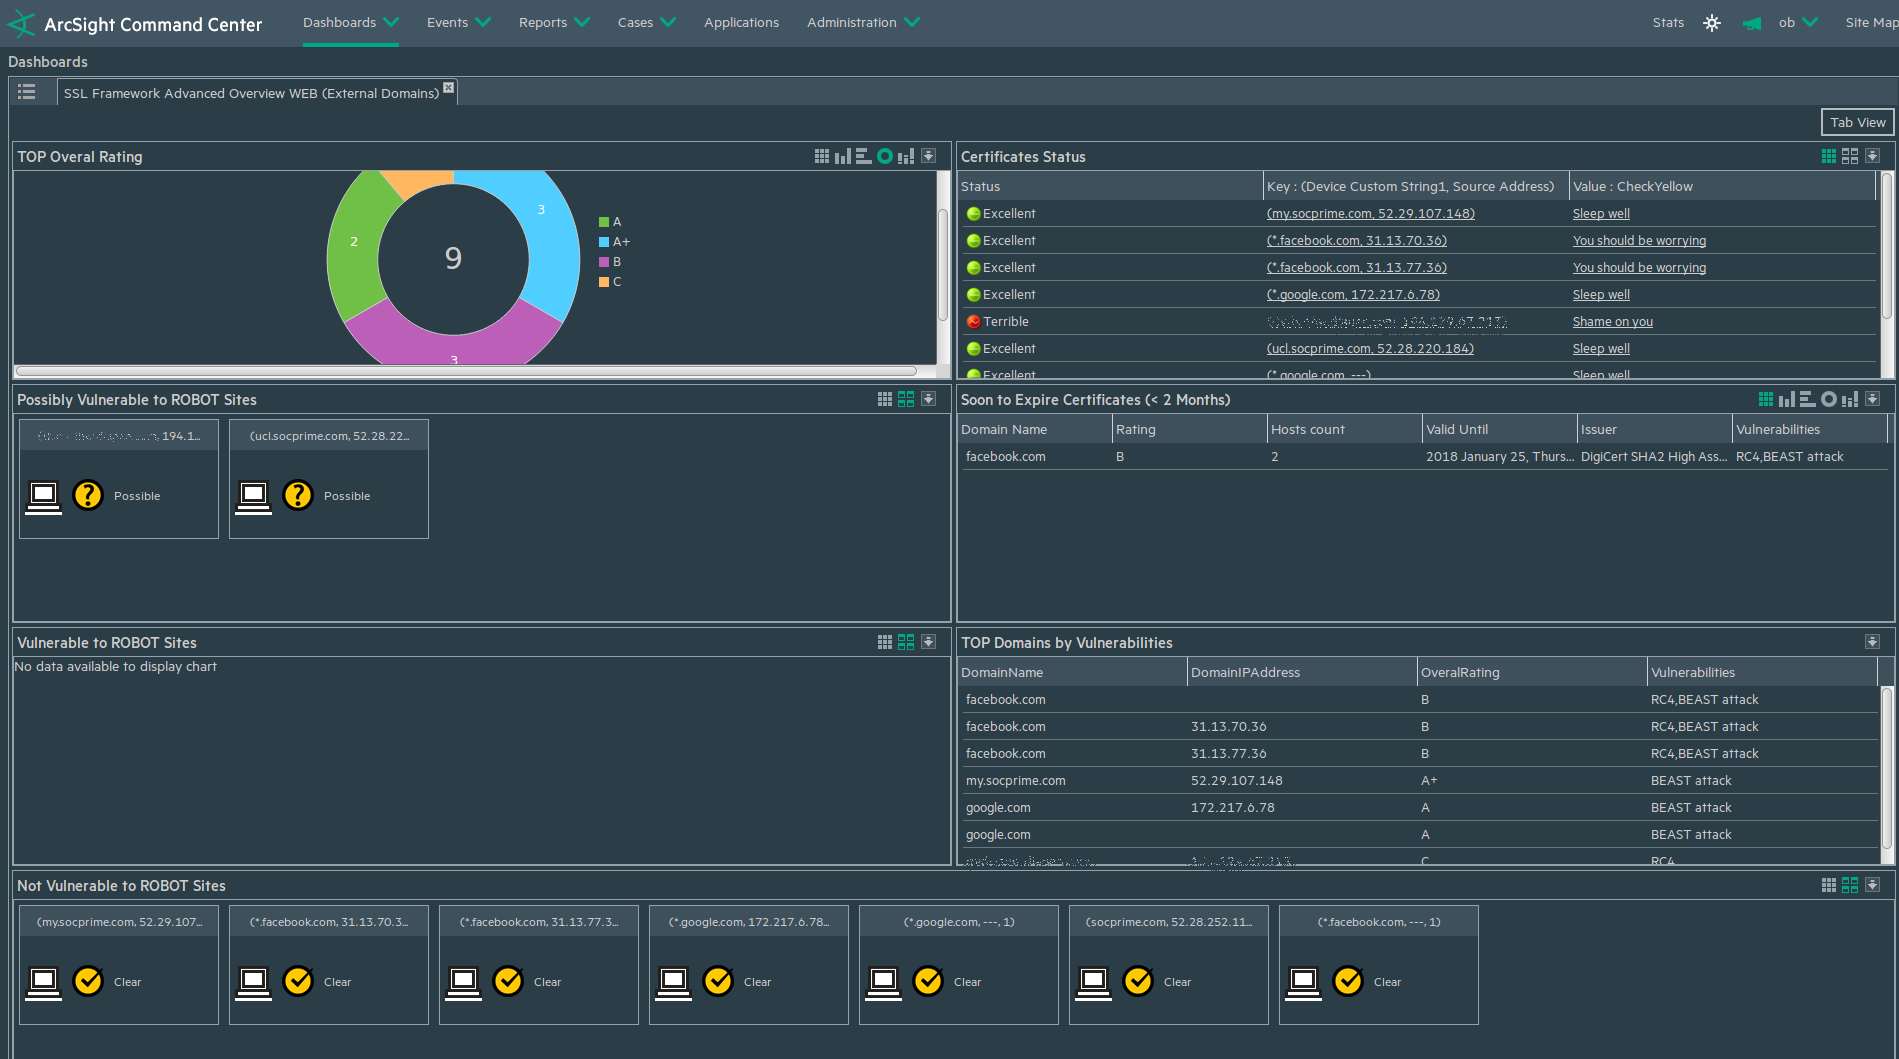Close the SSL Framework Advanced Overview tab
Image resolution: width=1899 pixels, height=1059 pixels.
coord(449,88)
